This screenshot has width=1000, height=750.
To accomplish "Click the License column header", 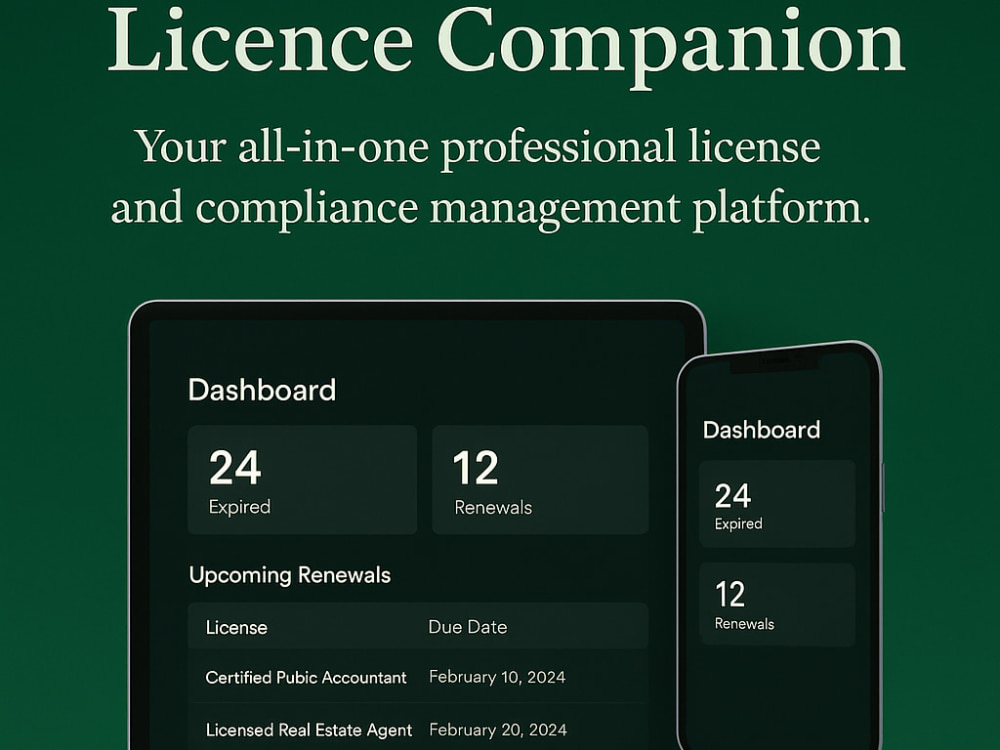I will tap(236, 628).
